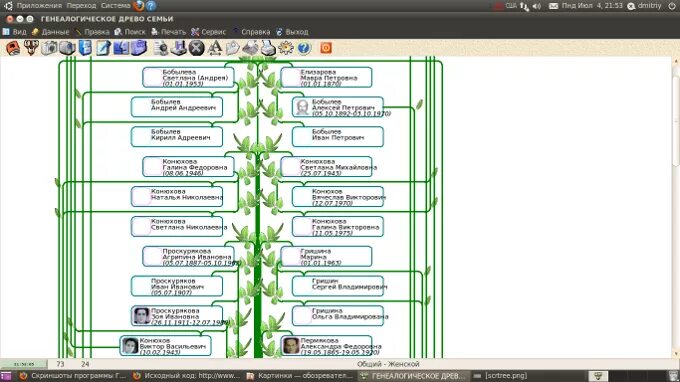The height and width of the screenshot is (382, 680).
Task: Click the printer toolbar icon
Action: pos(268,48)
